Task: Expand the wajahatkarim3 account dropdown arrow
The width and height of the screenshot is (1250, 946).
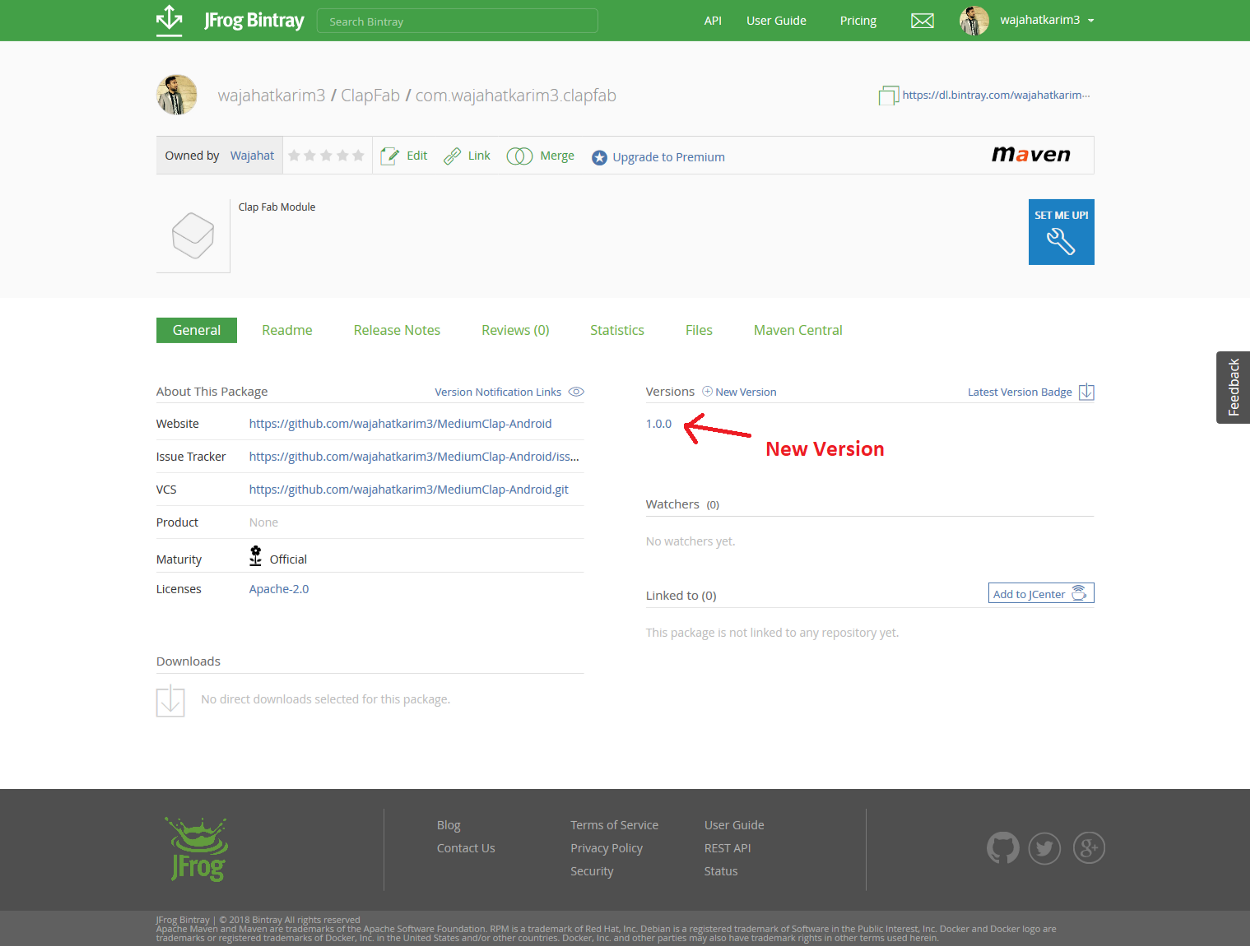Action: coord(1091,21)
